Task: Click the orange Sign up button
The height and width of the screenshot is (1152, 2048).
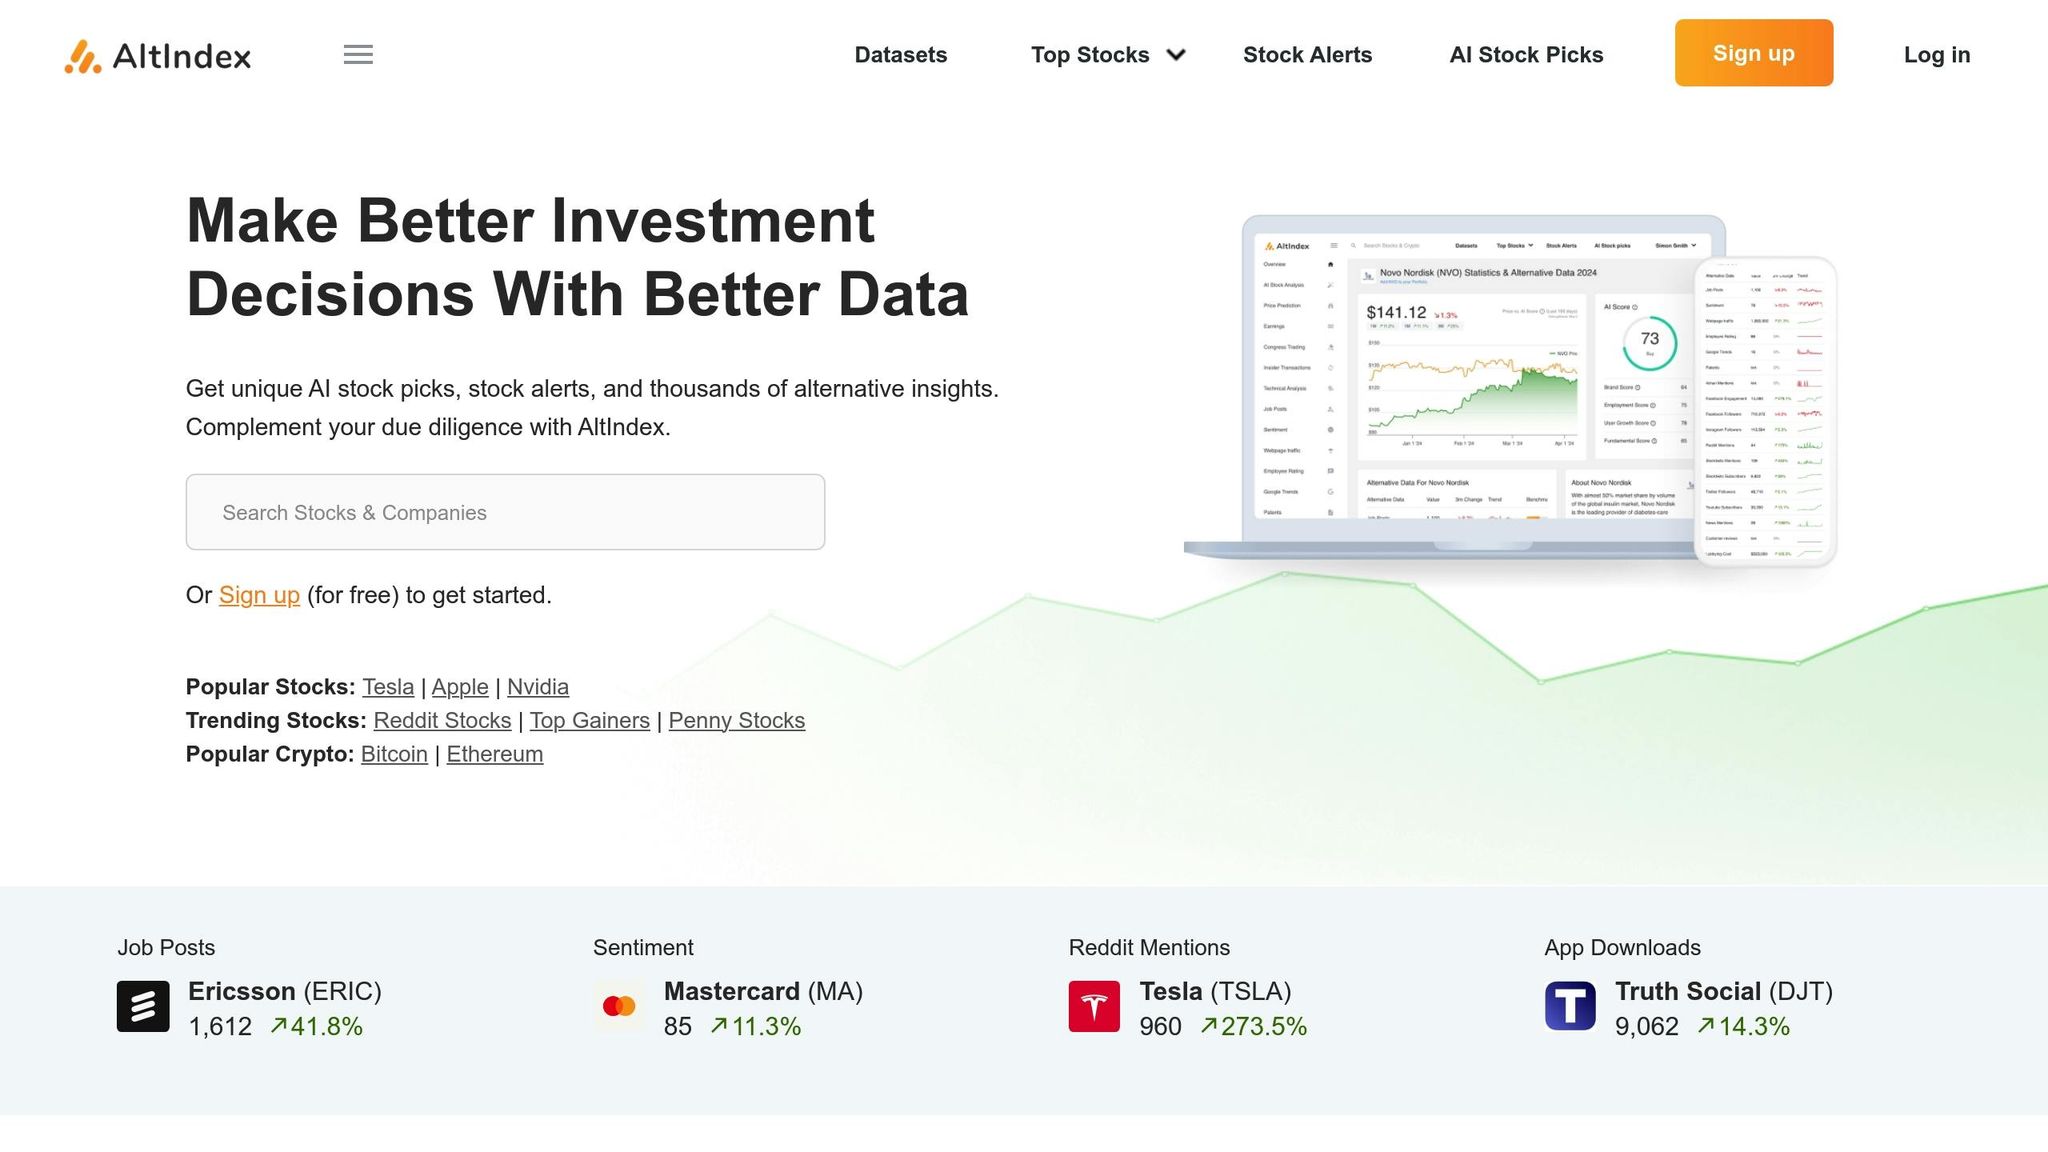Action: [1754, 53]
